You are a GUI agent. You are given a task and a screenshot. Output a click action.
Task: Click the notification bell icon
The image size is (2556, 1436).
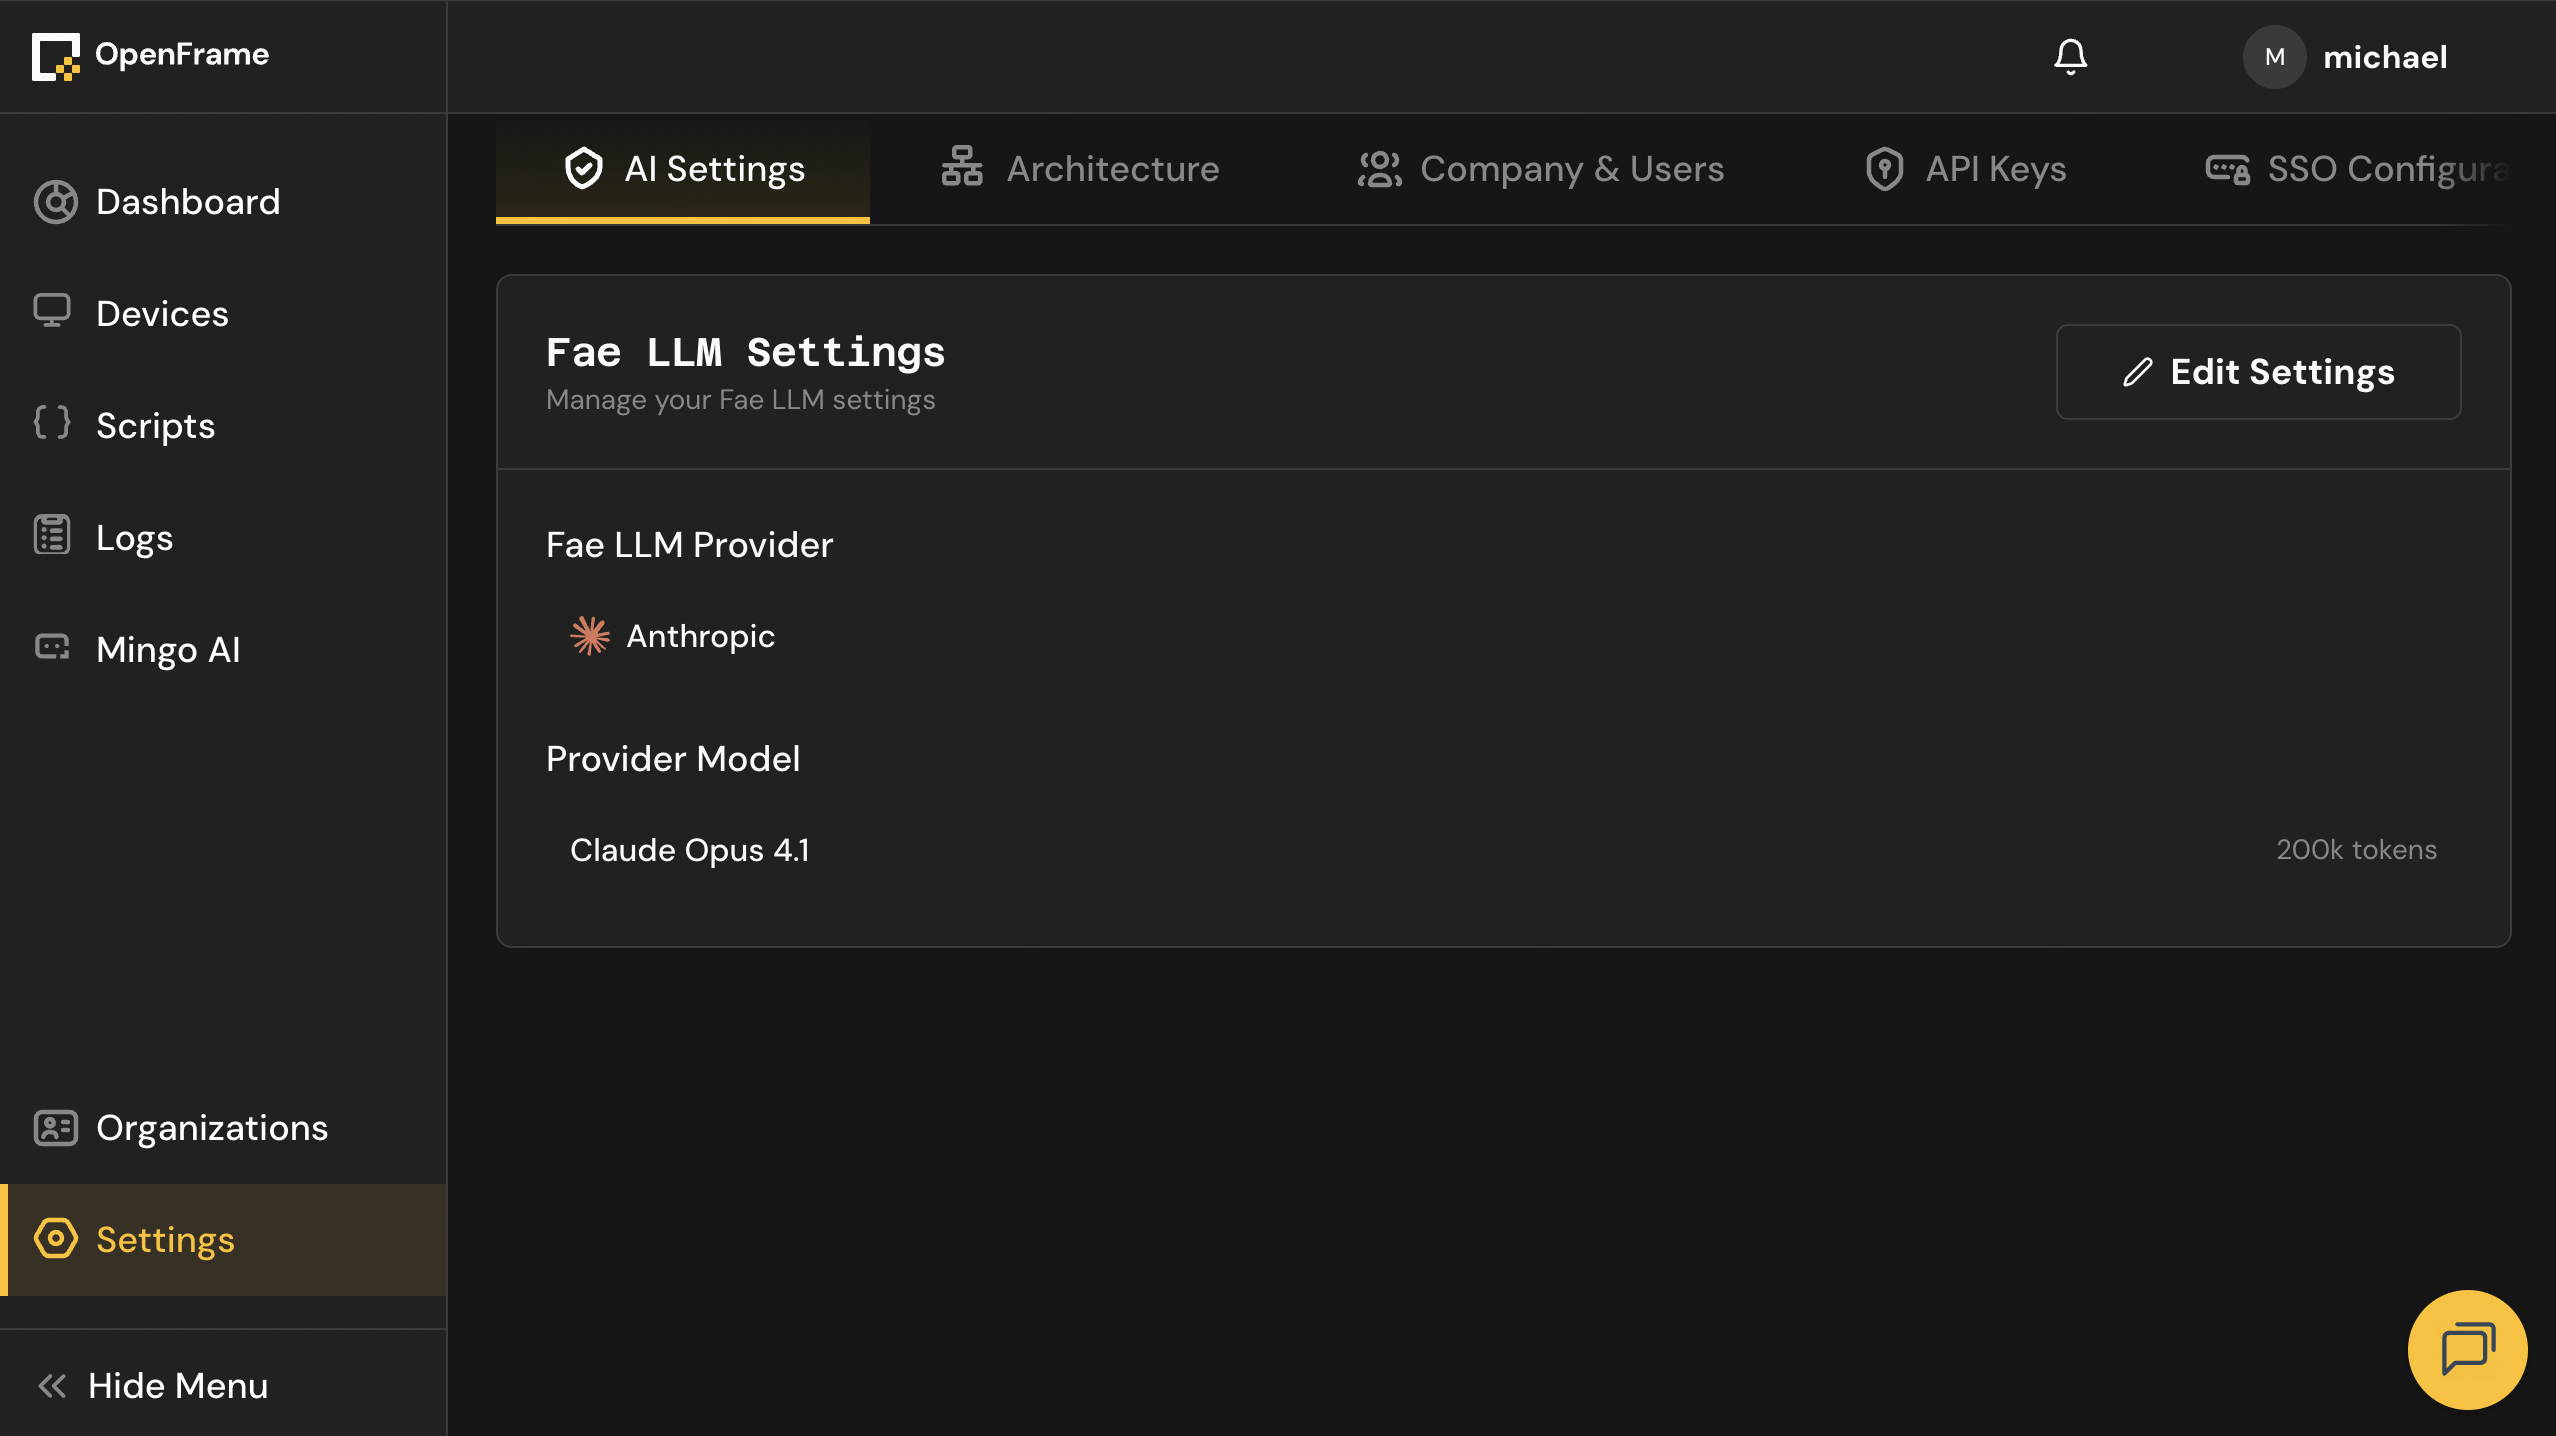pos(2070,57)
